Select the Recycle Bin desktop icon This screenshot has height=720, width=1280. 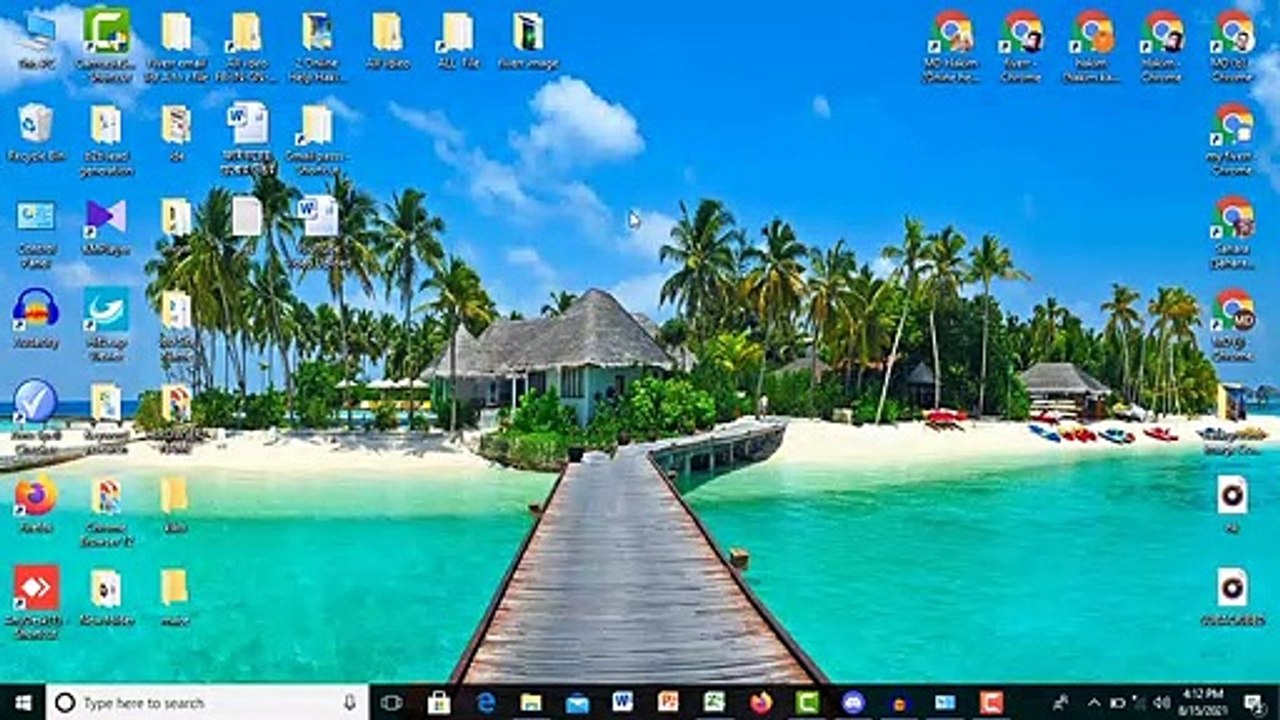click(36, 133)
